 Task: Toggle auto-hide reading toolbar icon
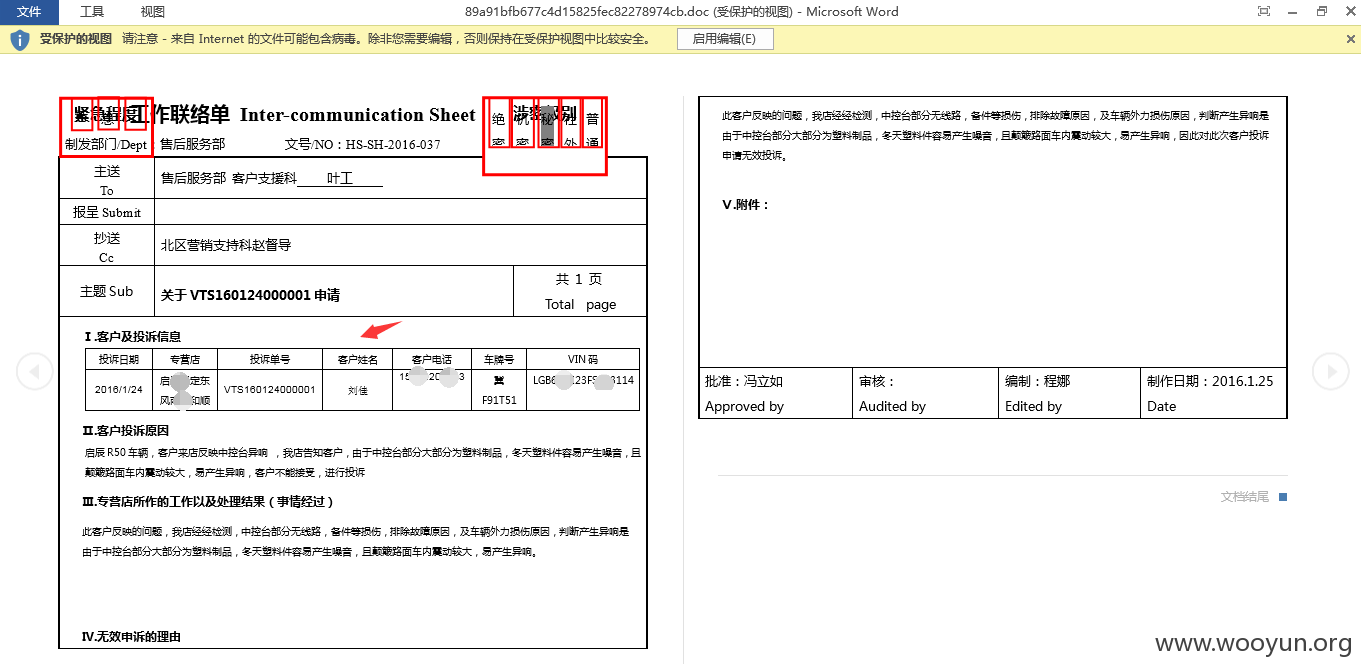coord(1264,12)
